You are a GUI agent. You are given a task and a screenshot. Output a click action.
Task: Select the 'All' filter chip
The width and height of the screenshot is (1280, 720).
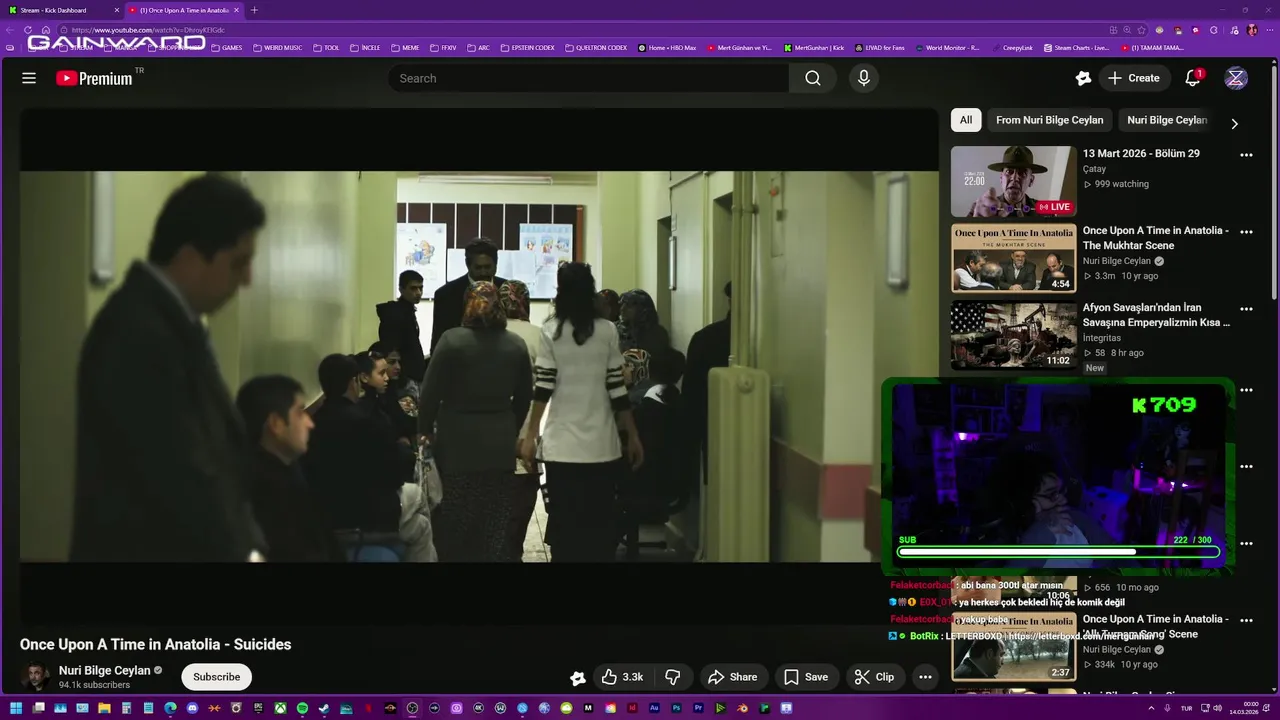tap(966, 120)
